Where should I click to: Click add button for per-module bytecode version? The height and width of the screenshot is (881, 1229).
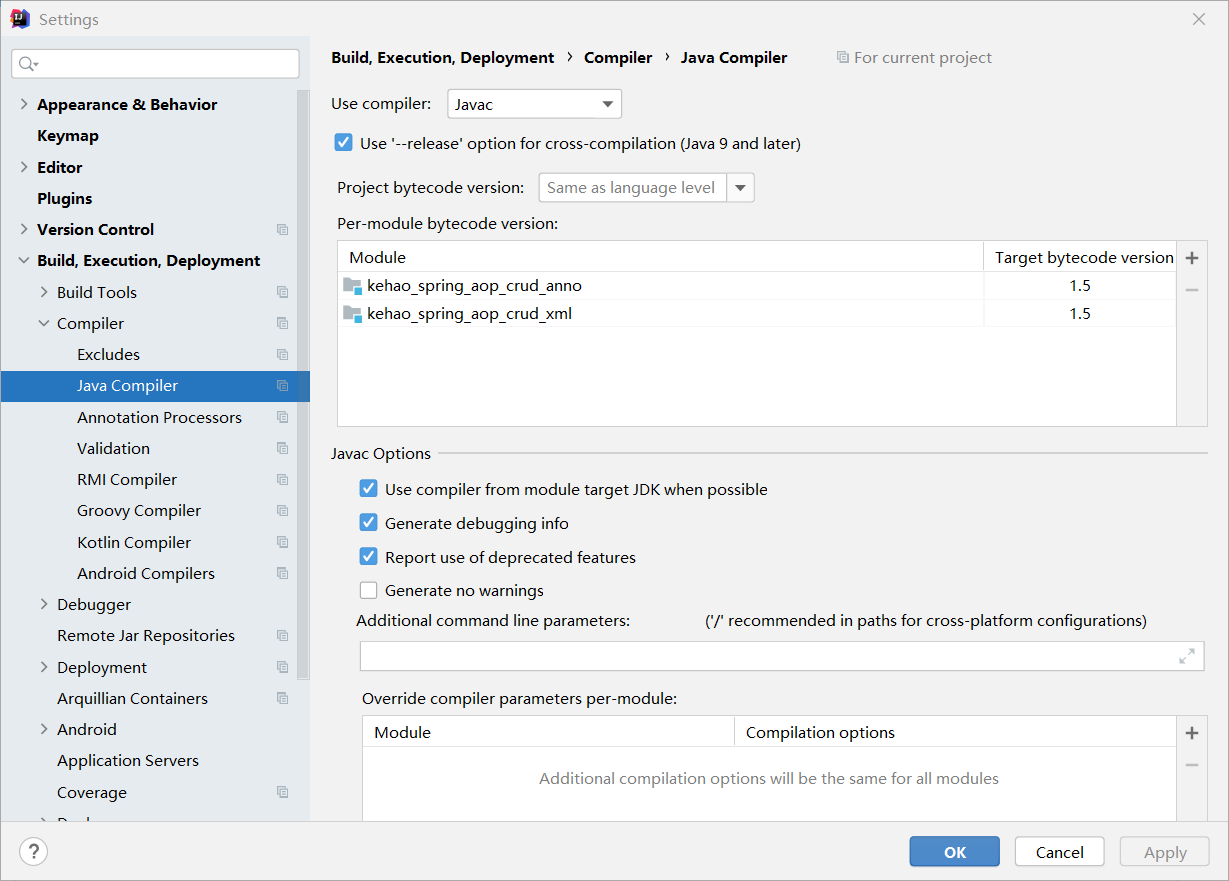(x=1191, y=258)
